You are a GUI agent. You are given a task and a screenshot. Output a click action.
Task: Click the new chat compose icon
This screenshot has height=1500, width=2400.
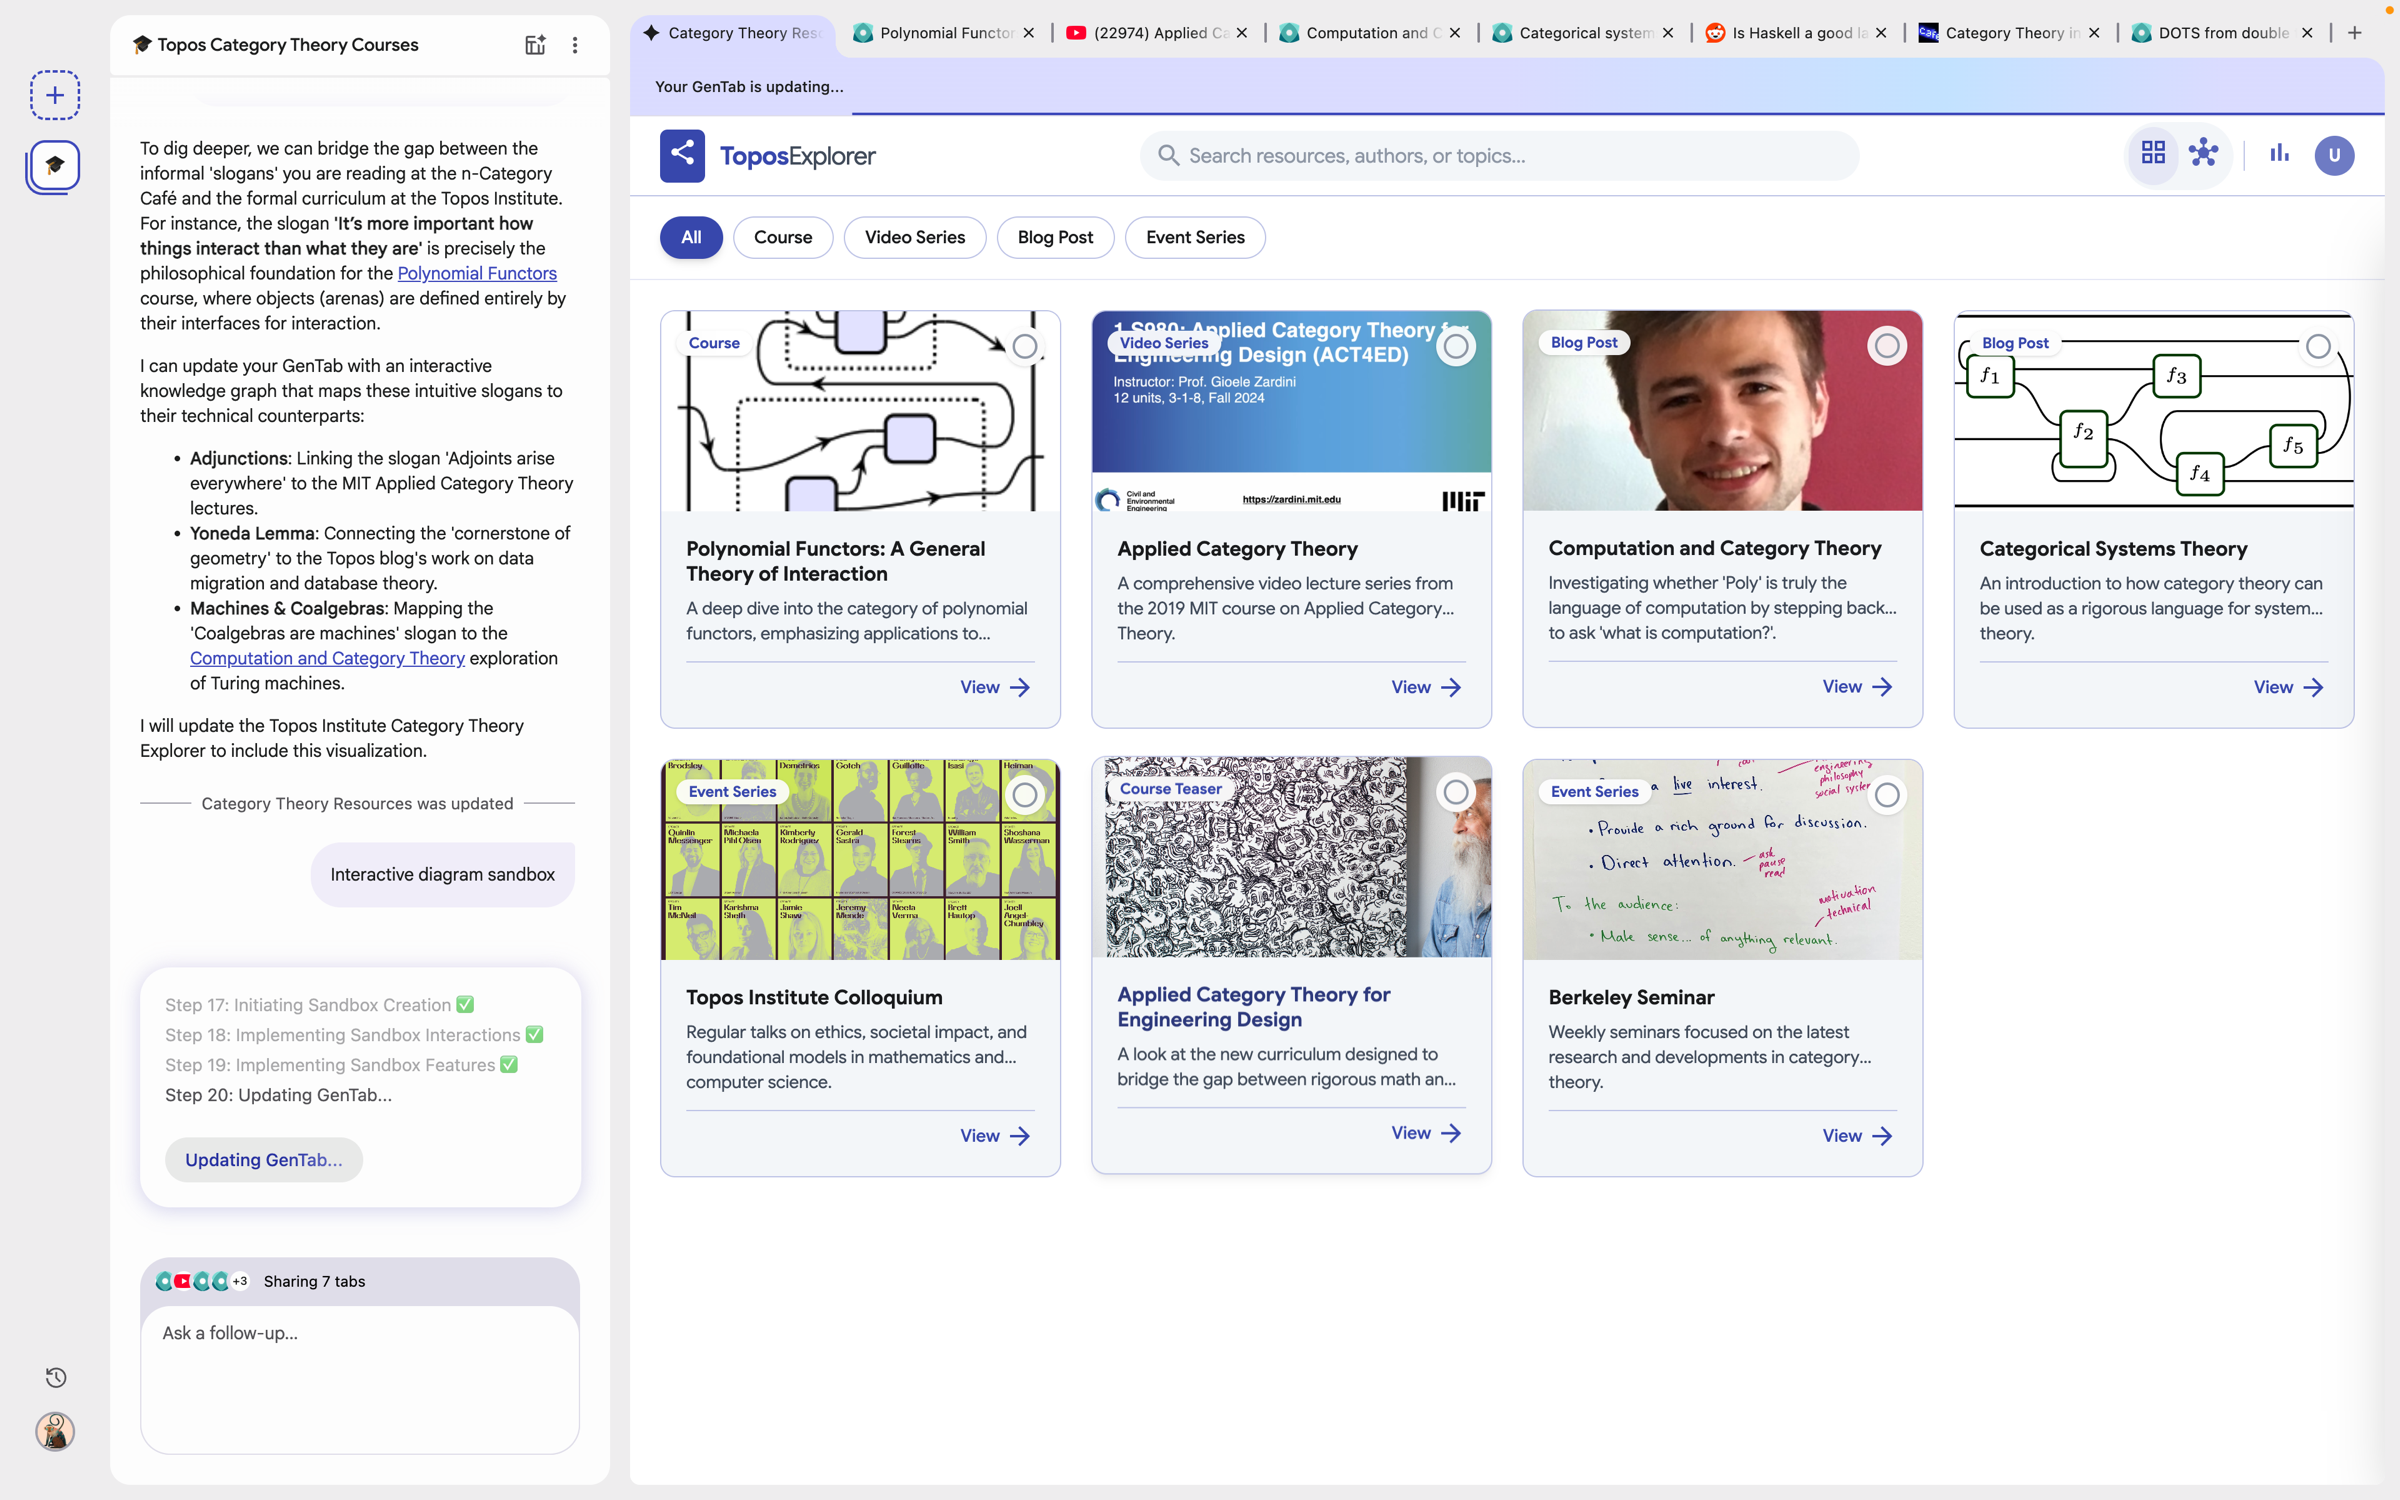535,45
